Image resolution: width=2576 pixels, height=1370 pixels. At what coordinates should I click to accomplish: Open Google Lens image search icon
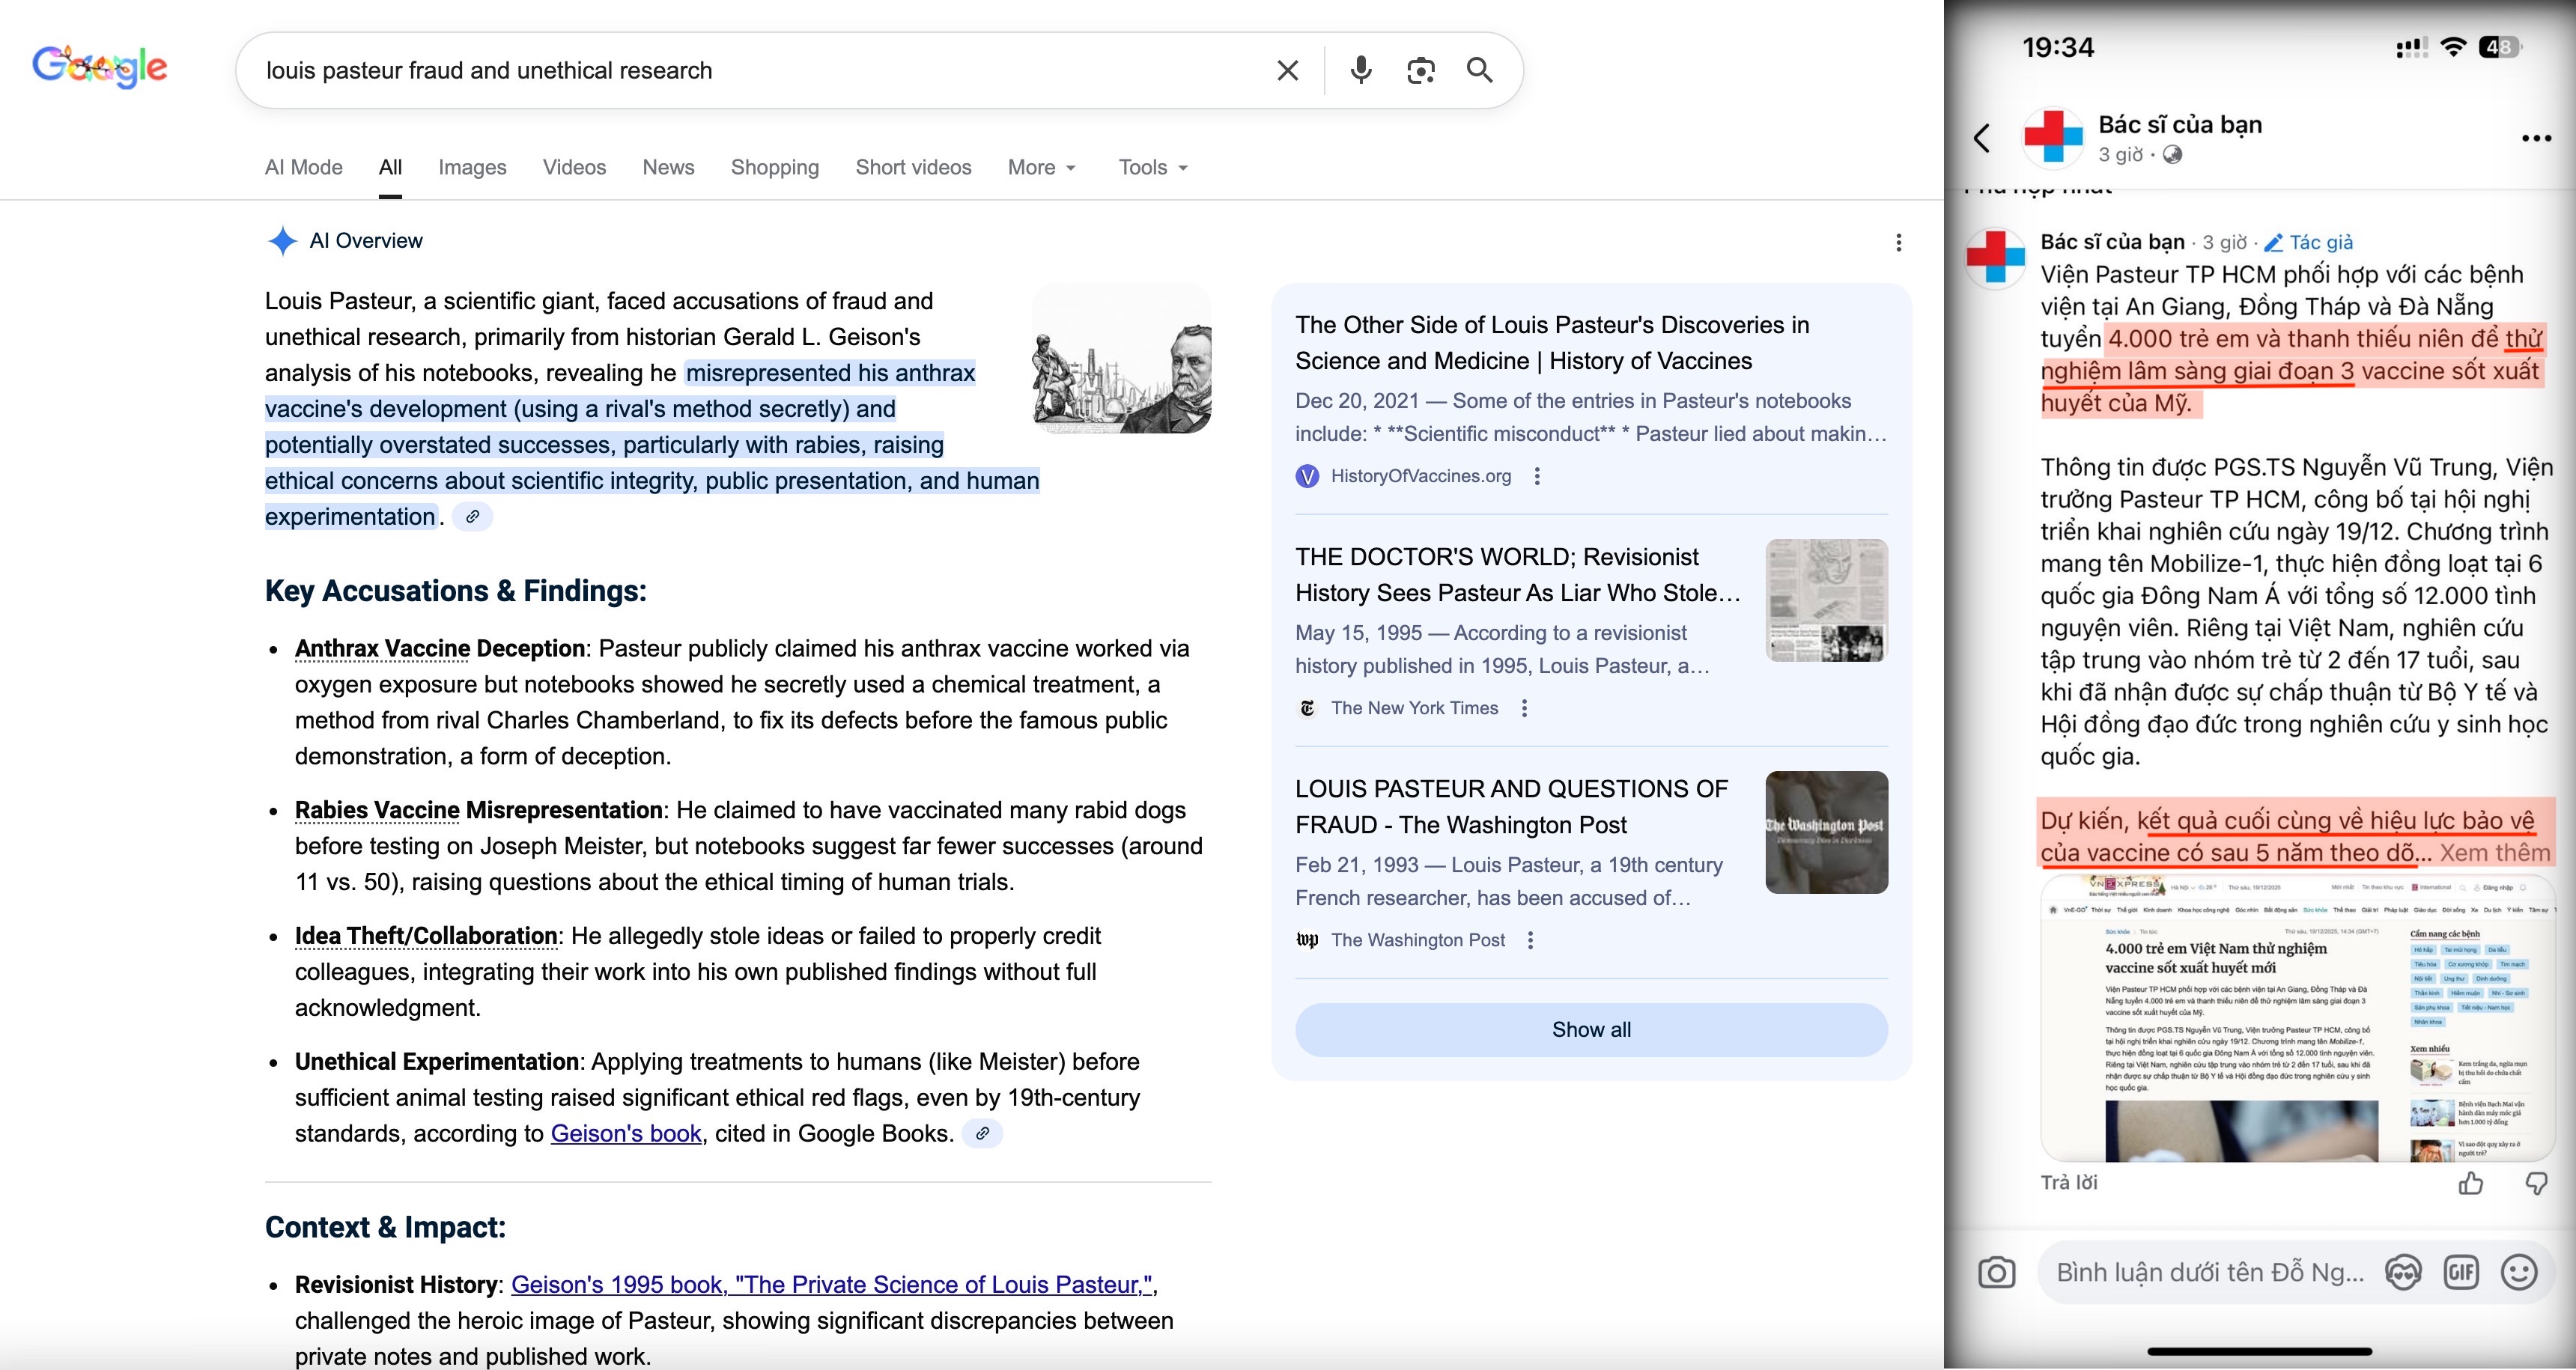tap(1420, 70)
